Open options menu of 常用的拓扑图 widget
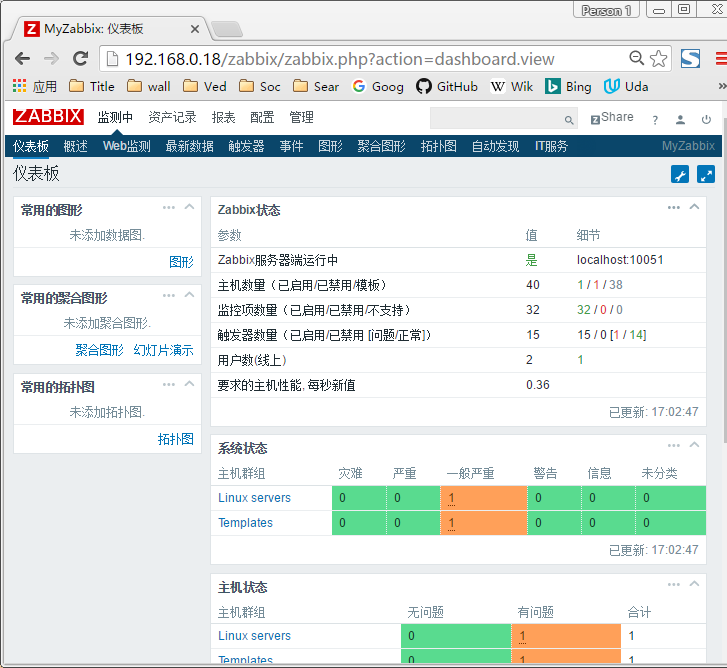Viewport: 727px width, 668px height. click(x=169, y=384)
